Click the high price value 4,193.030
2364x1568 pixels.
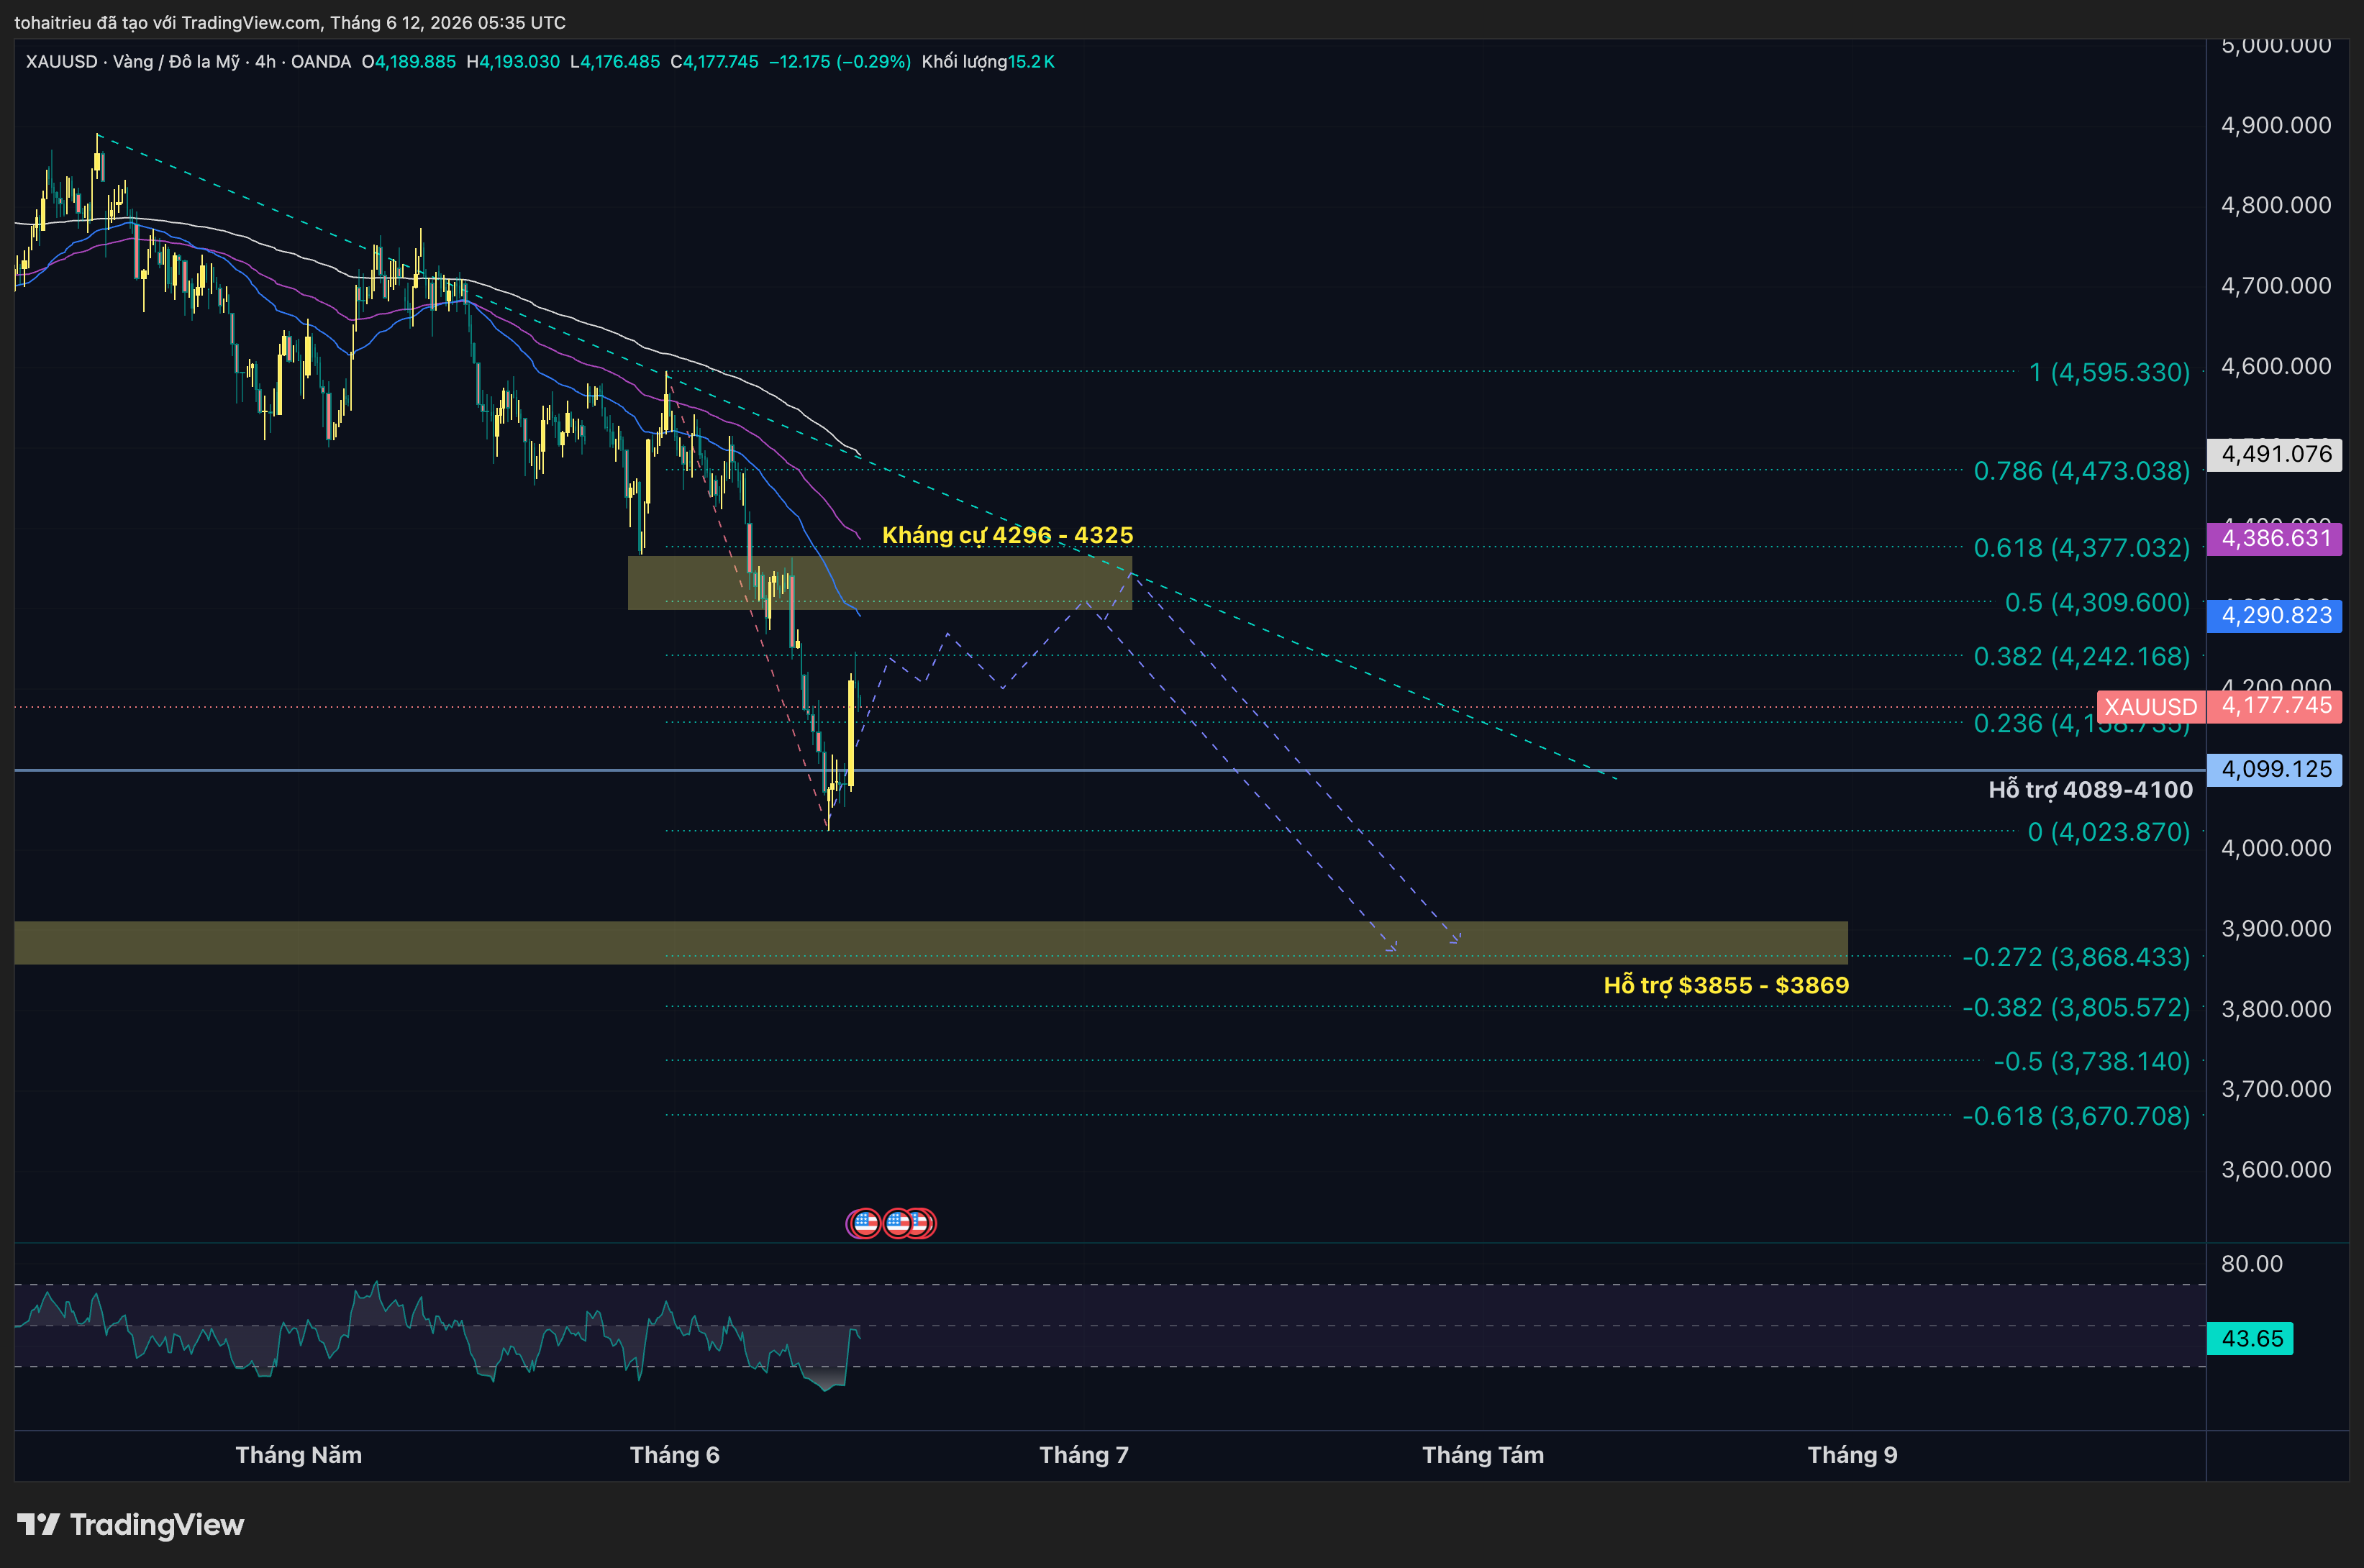pyautogui.click(x=519, y=62)
